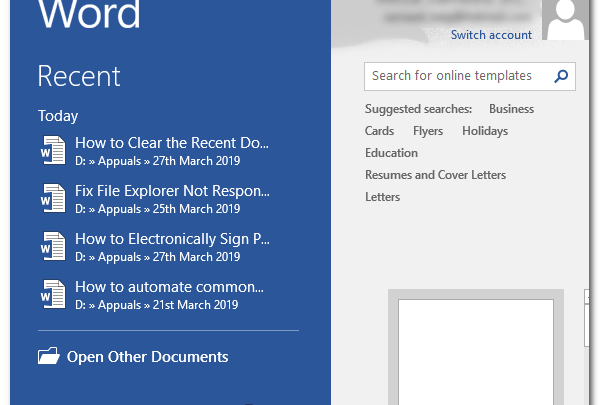Select the Cards suggested search
The width and height of the screenshot is (600, 405).
click(379, 131)
